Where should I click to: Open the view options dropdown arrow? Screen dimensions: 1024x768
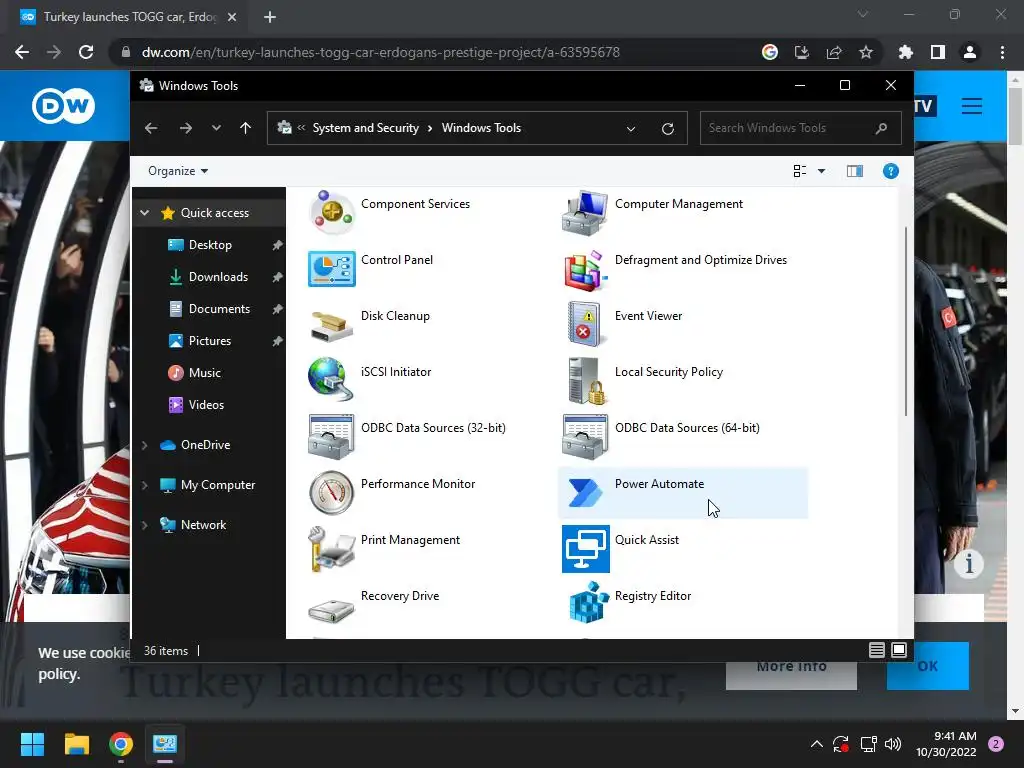tap(822, 171)
